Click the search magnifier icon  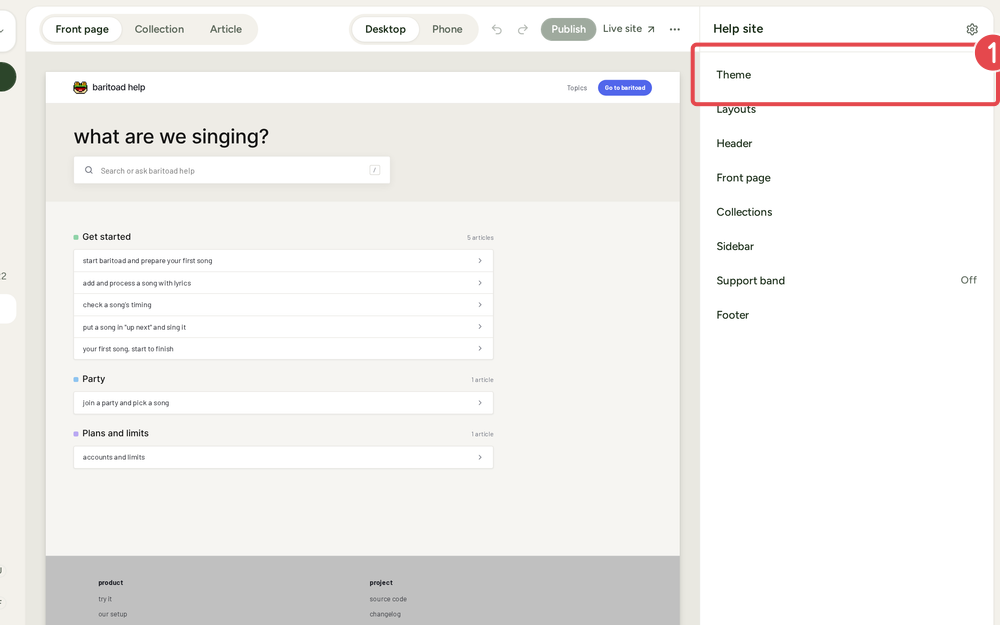point(89,170)
